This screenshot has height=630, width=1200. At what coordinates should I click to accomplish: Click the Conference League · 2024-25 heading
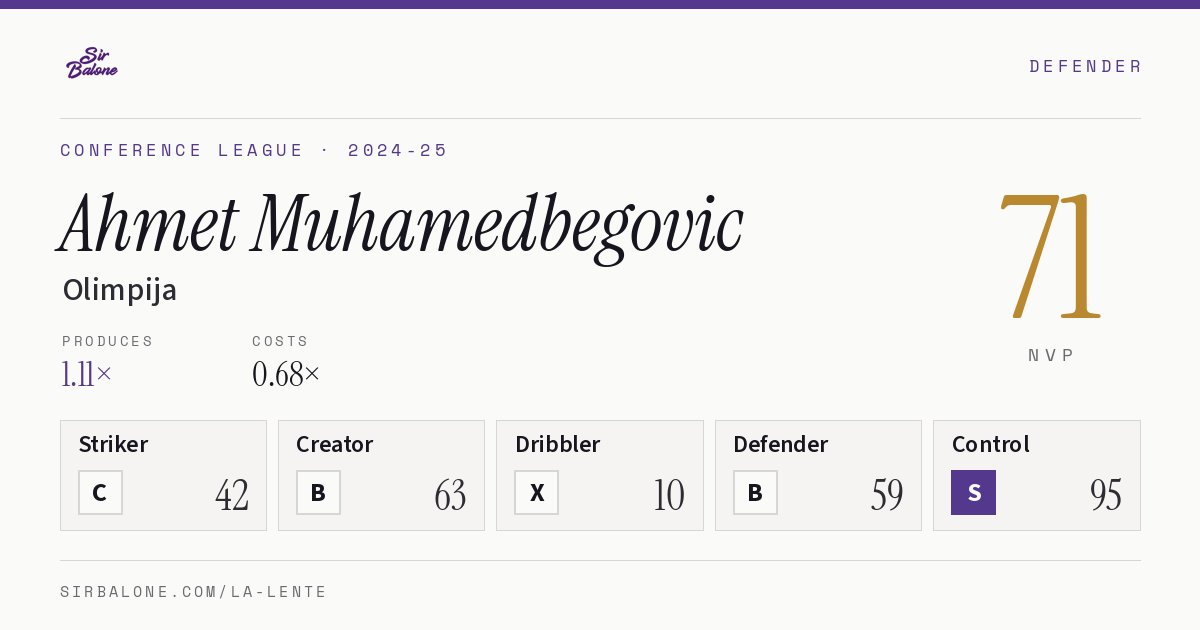click(x=254, y=150)
